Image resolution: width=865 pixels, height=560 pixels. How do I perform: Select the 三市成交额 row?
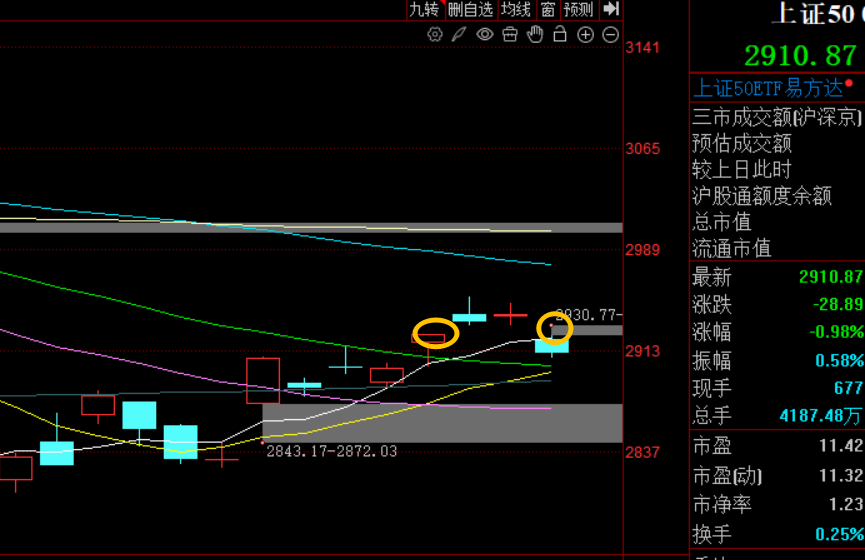777,117
